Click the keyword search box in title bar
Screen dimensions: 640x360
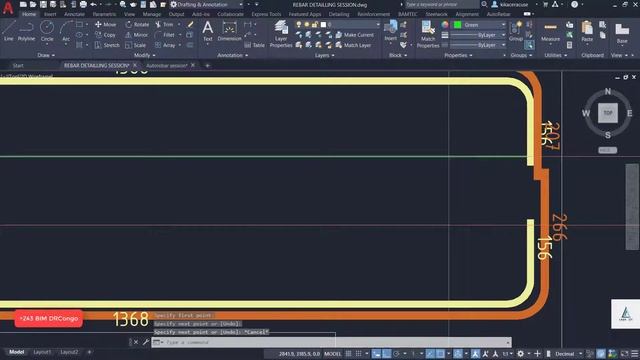tap(442, 4)
